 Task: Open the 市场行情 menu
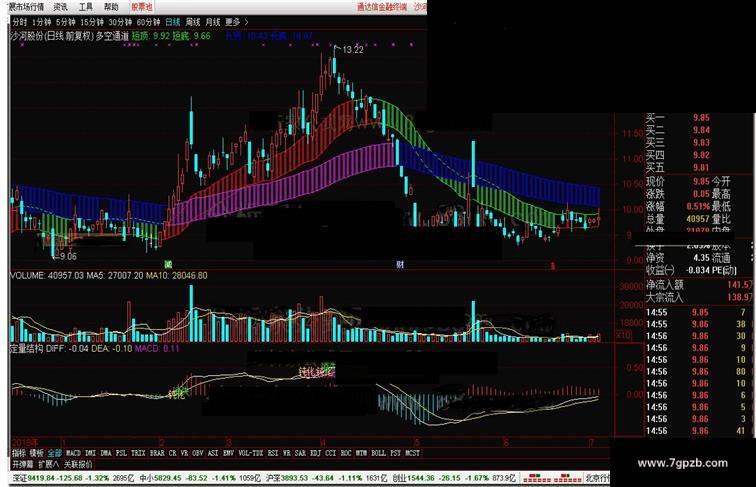click(29, 7)
